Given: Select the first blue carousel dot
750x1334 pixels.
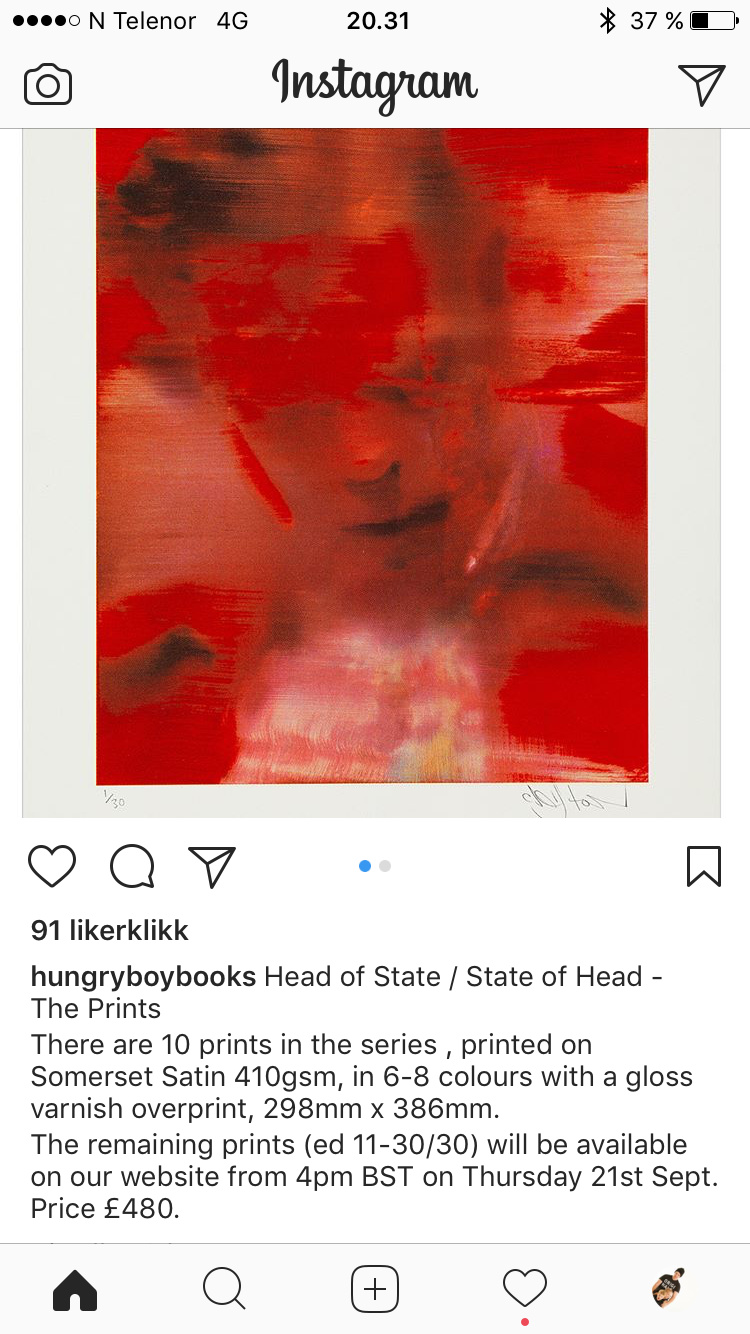Looking at the screenshot, I should tap(365, 866).
